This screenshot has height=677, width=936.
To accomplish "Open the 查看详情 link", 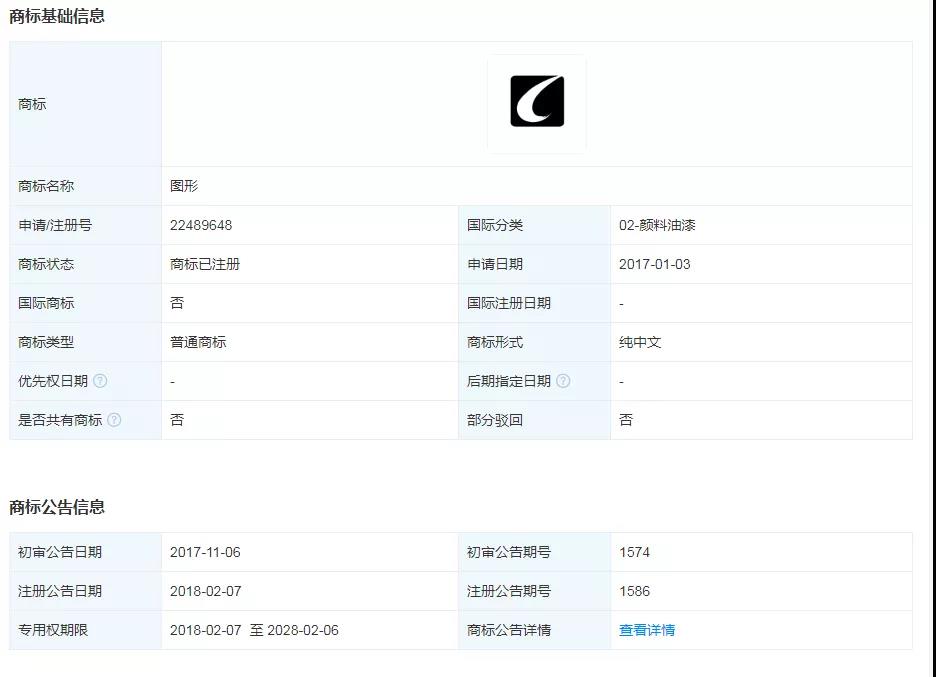I will [x=646, y=630].
